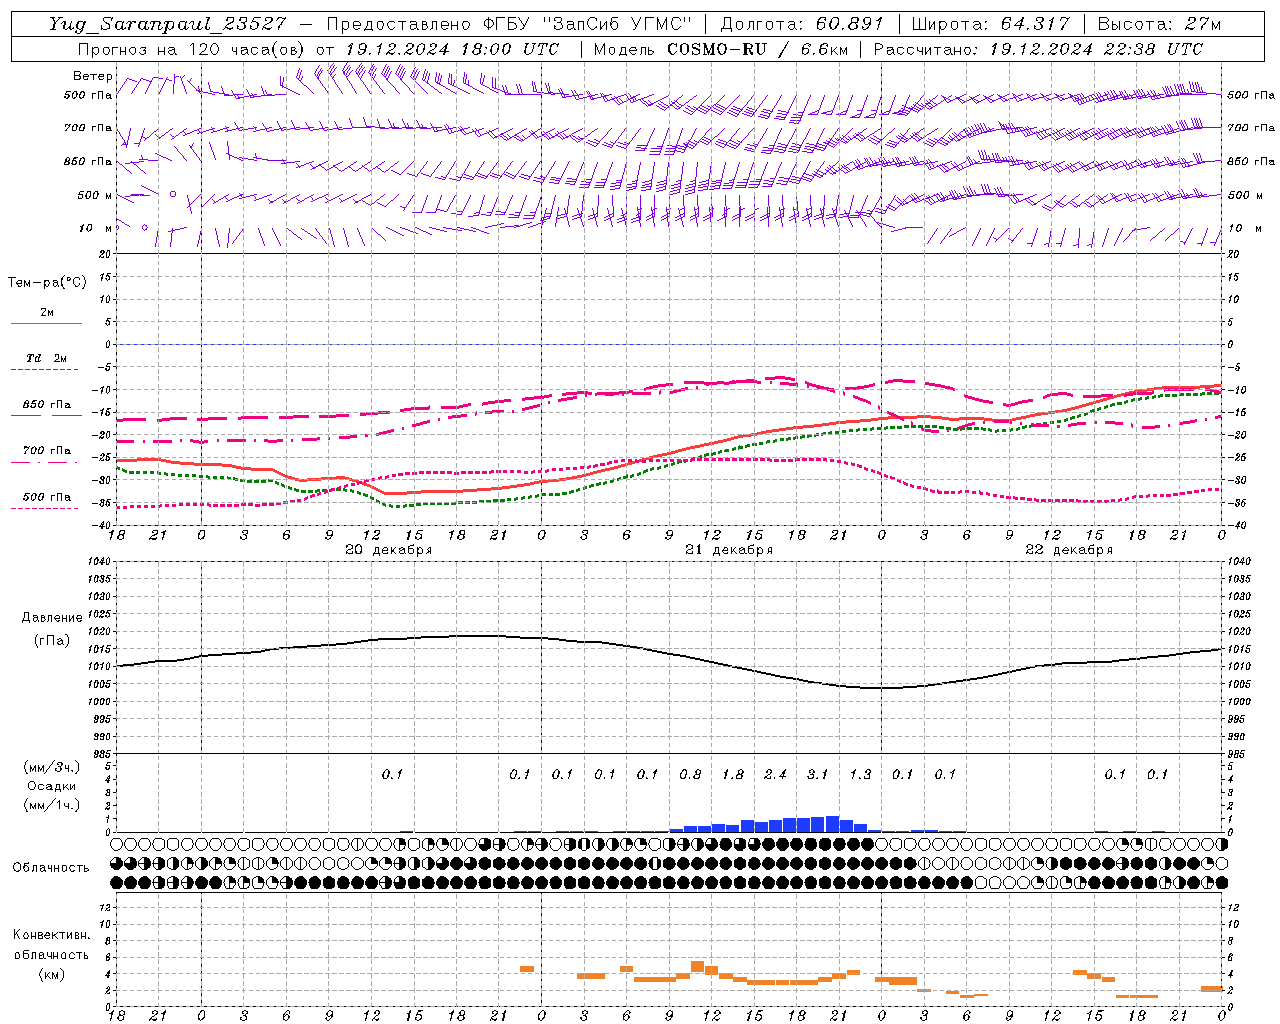
Task: Click the 700 гПа temperature legend entry
Action: click(x=46, y=451)
